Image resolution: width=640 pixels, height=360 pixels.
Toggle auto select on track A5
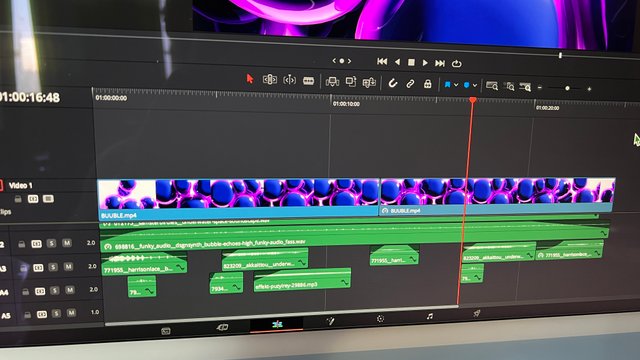(x=42, y=314)
